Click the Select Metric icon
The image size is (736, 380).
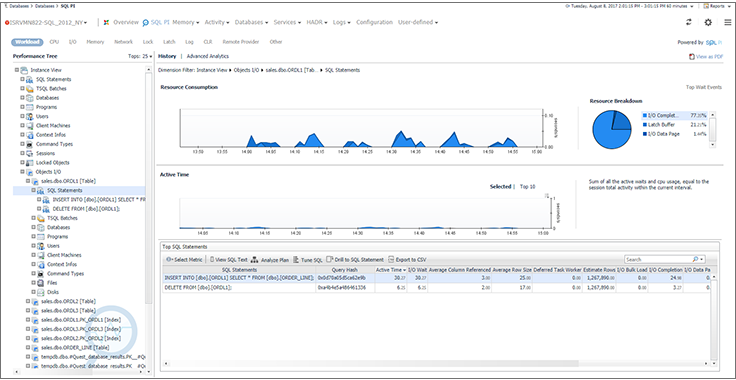(x=169, y=259)
